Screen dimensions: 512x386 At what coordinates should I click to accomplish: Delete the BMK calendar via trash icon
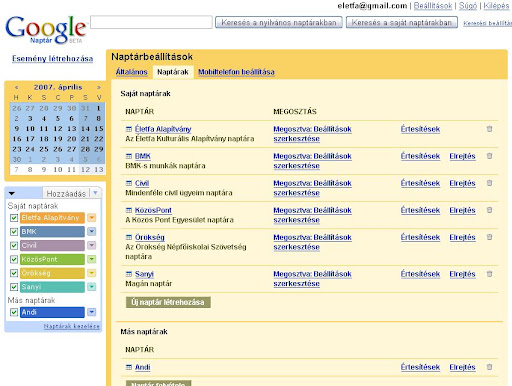click(489, 156)
